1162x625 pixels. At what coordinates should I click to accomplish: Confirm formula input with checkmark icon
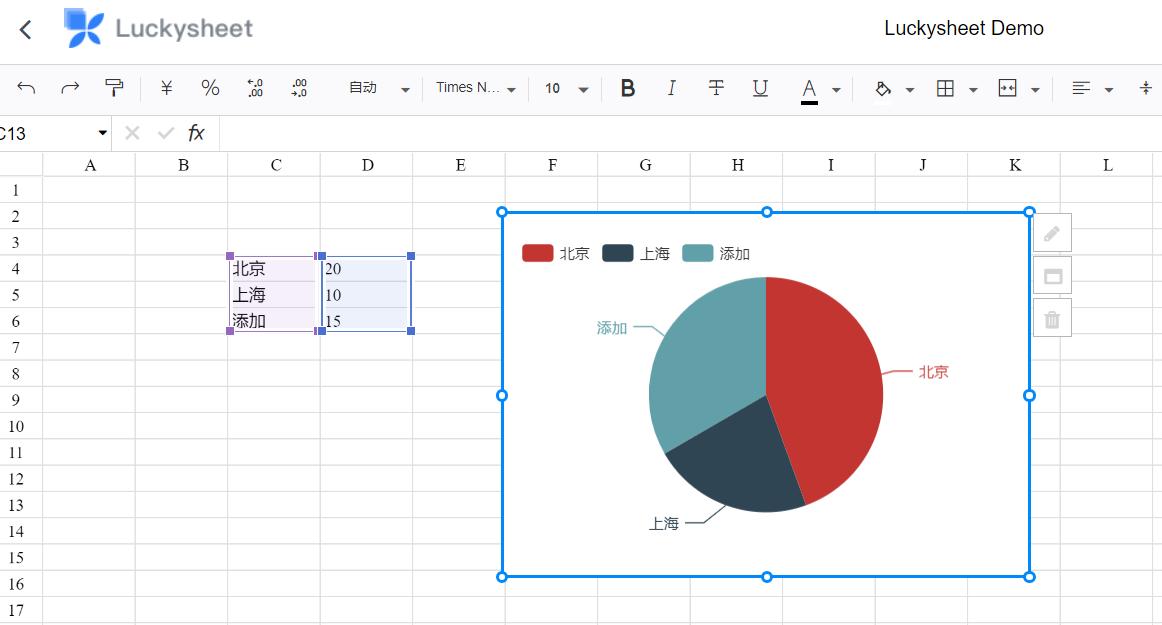[165, 133]
